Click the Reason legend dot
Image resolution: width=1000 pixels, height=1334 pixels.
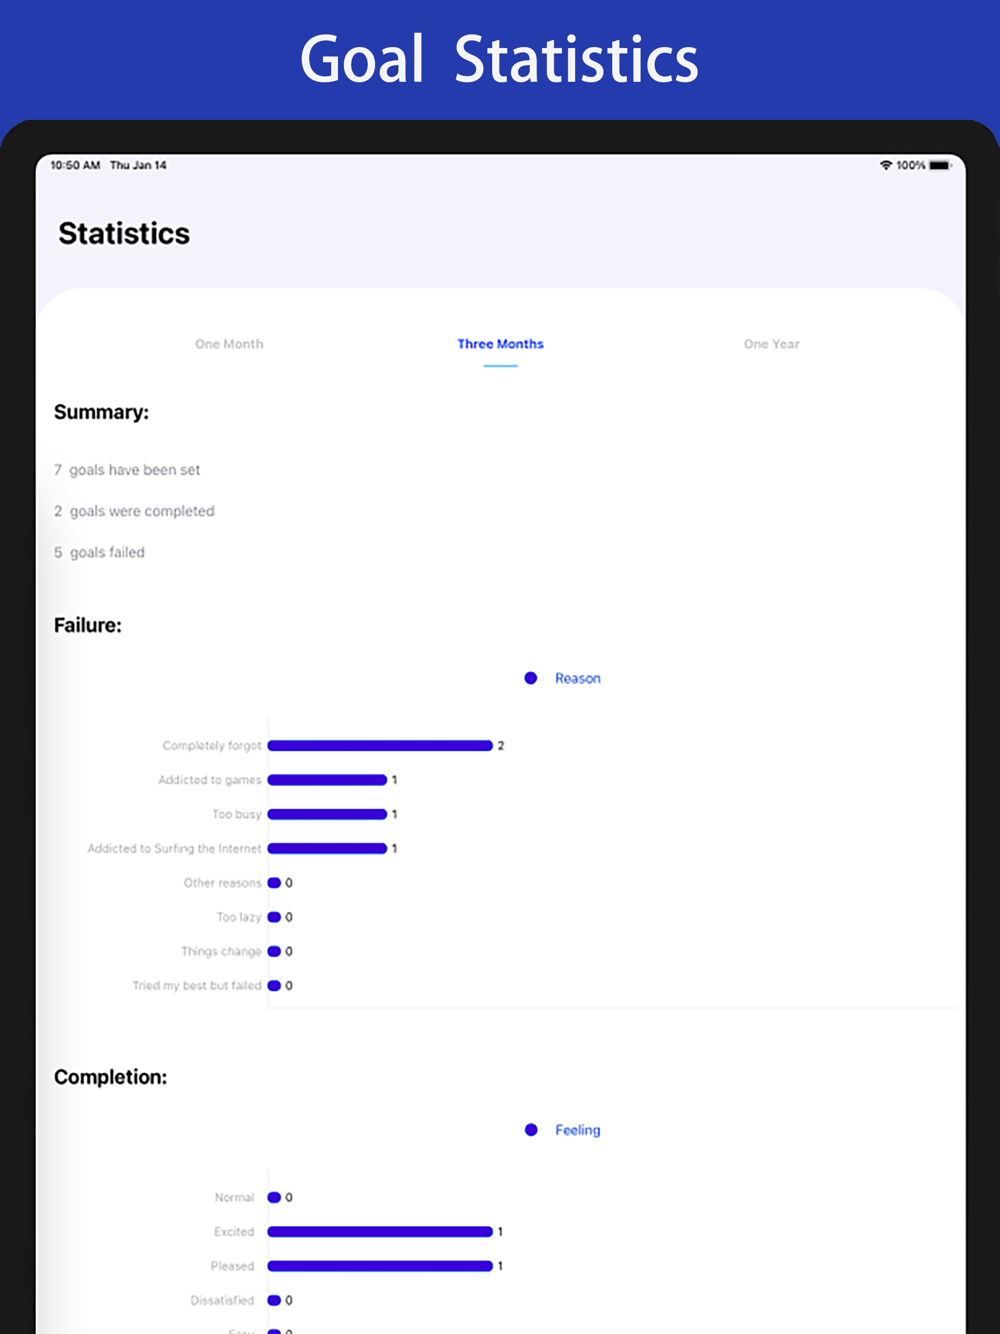click(531, 678)
